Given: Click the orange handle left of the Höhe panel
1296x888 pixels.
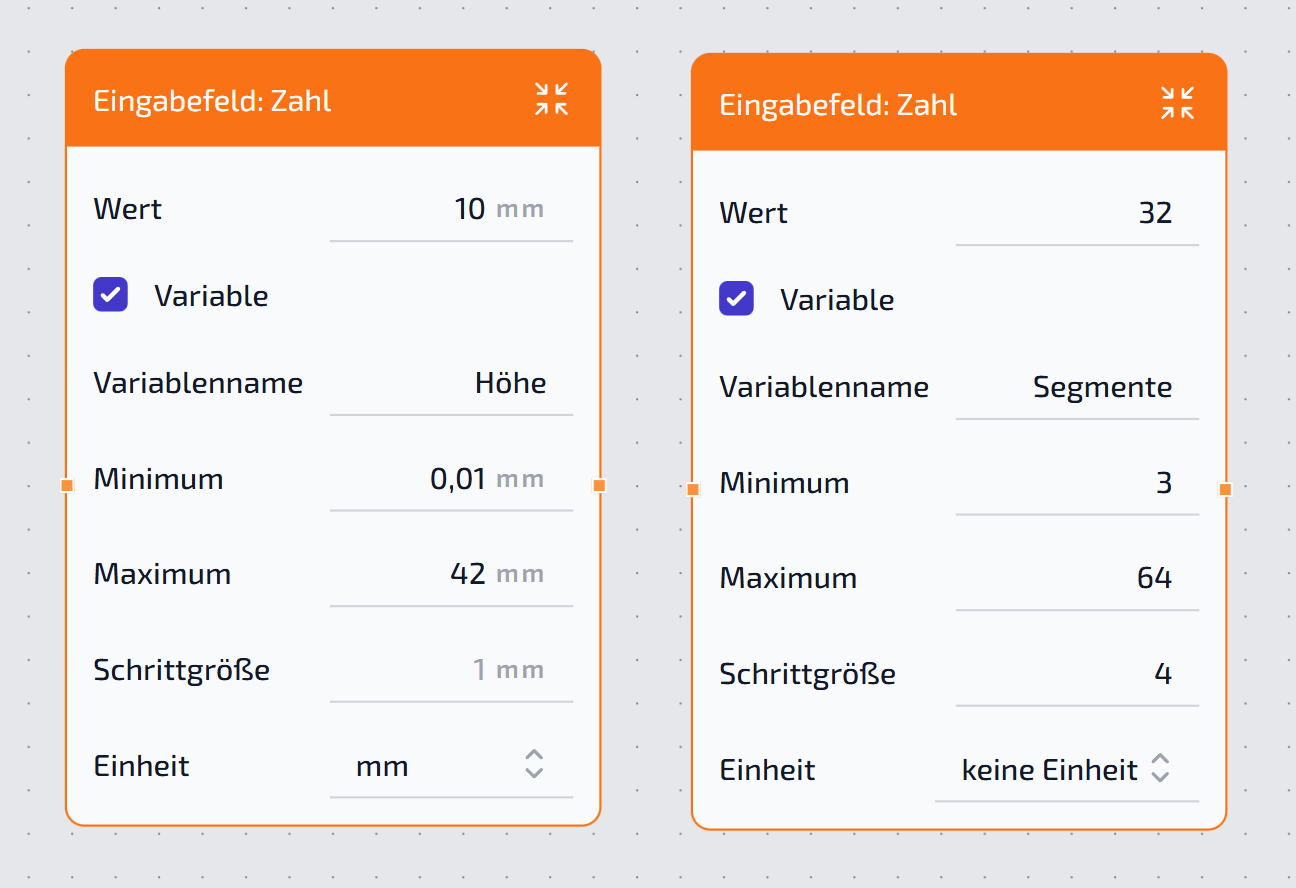Looking at the screenshot, I should pos(67,485).
